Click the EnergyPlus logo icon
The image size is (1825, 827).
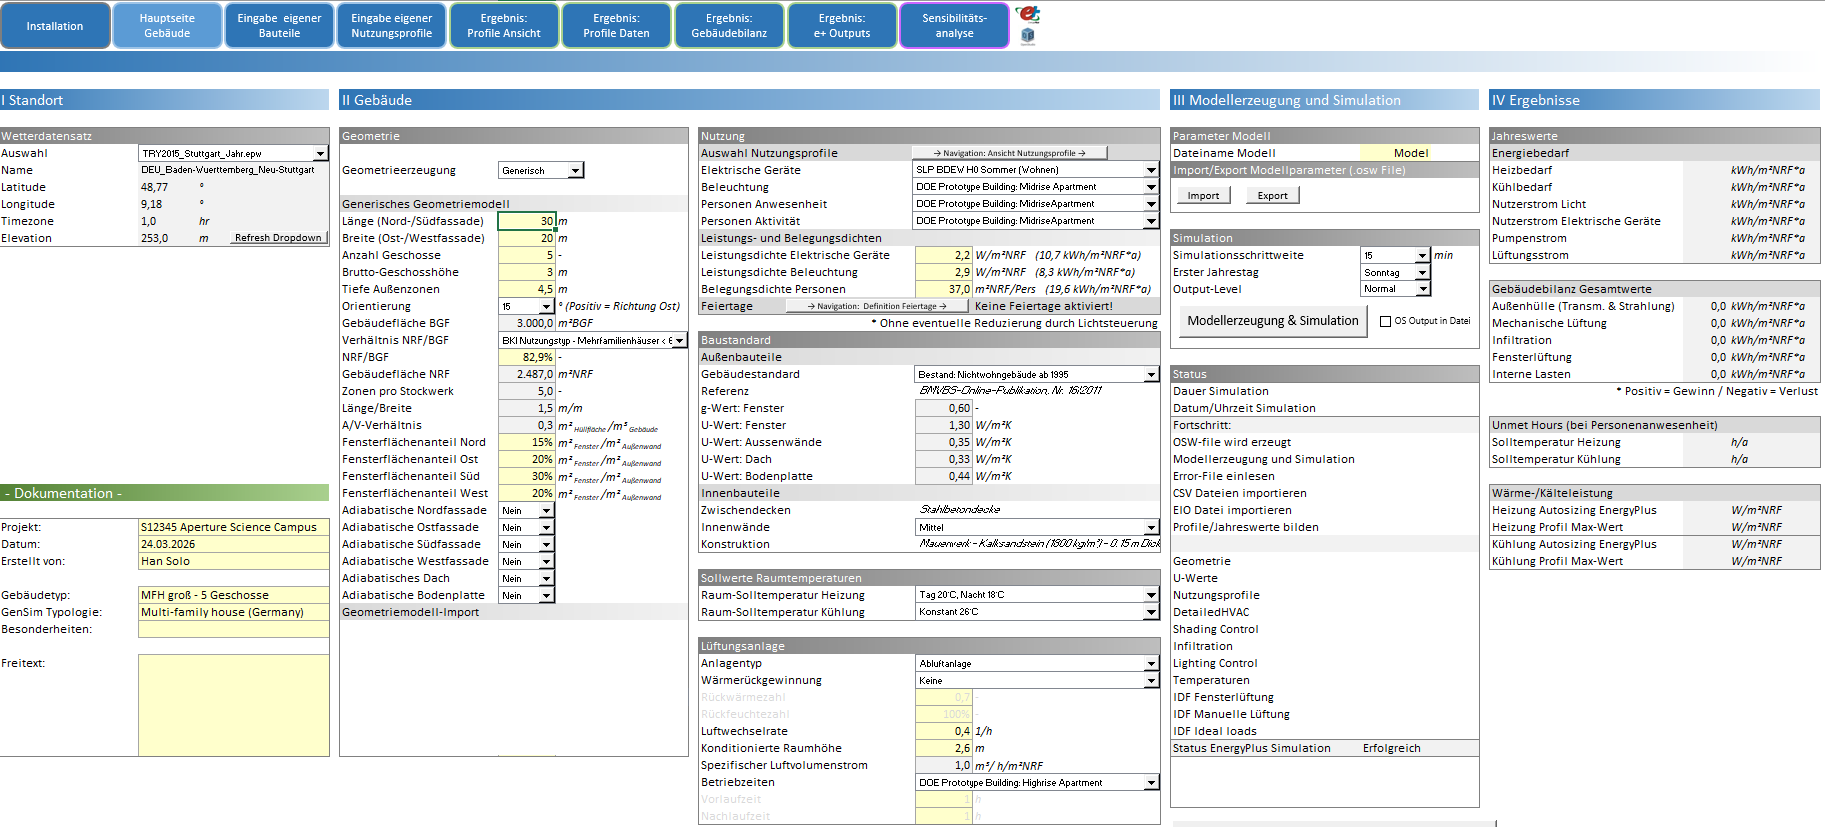[1027, 14]
